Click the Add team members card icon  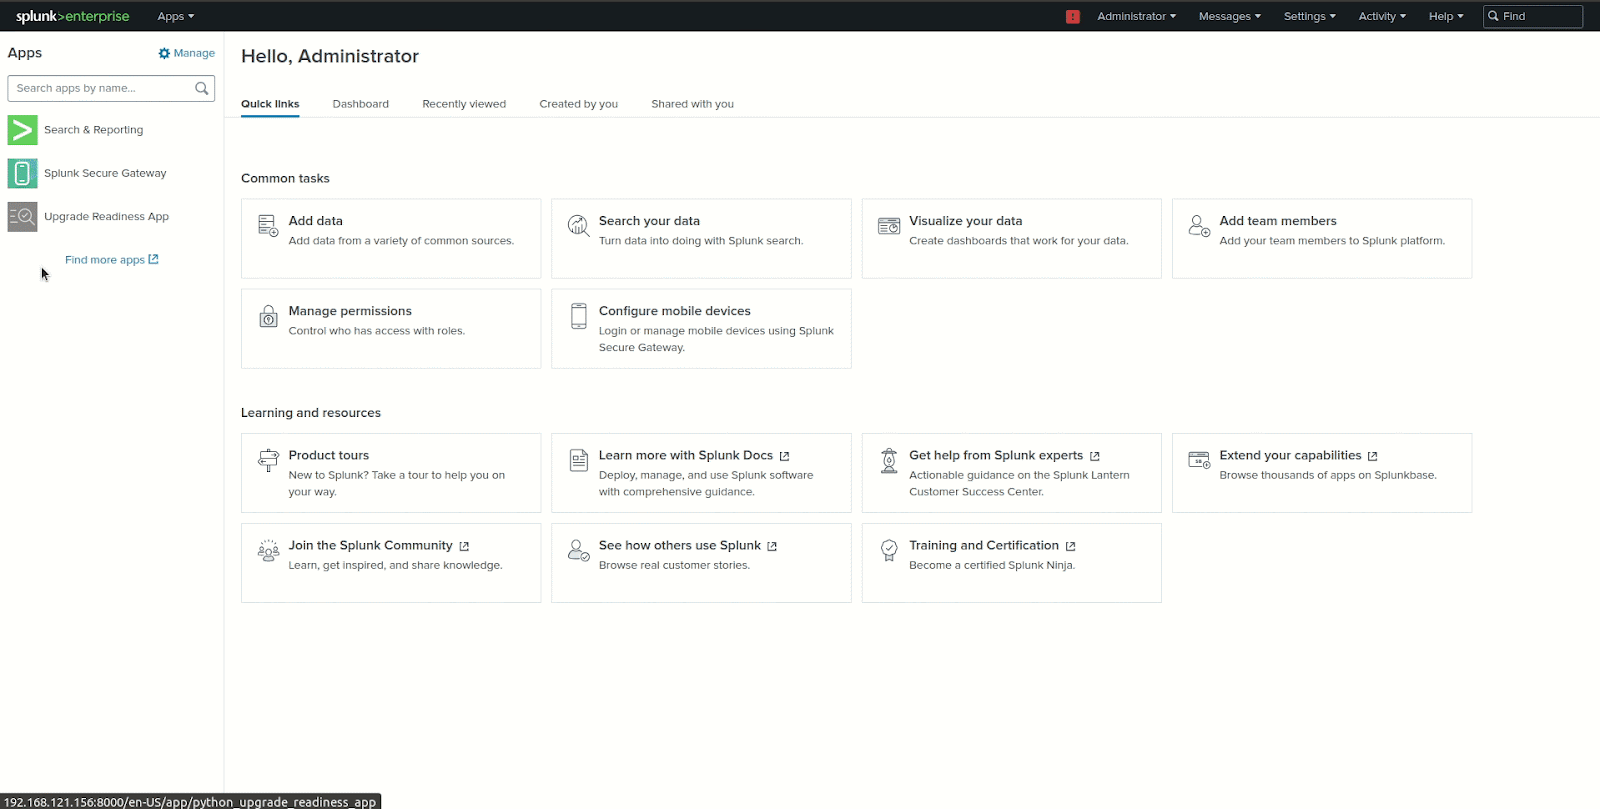pyautogui.click(x=1199, y=226)
